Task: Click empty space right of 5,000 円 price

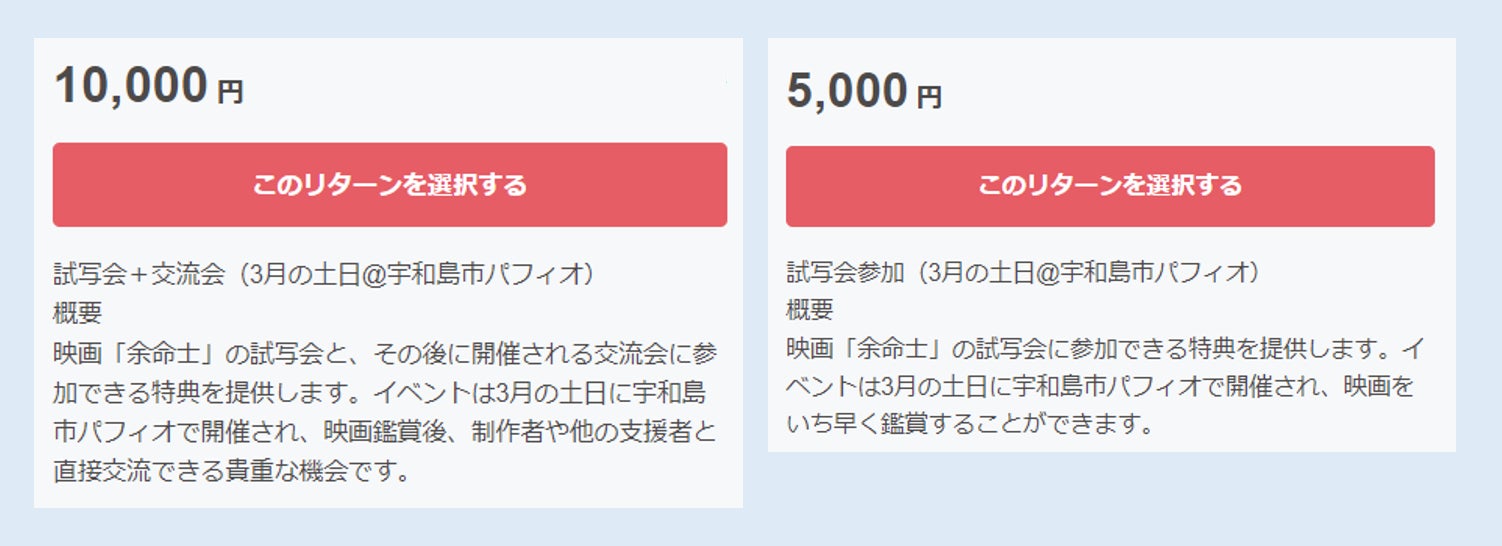Action: (x=1180, y=92)
